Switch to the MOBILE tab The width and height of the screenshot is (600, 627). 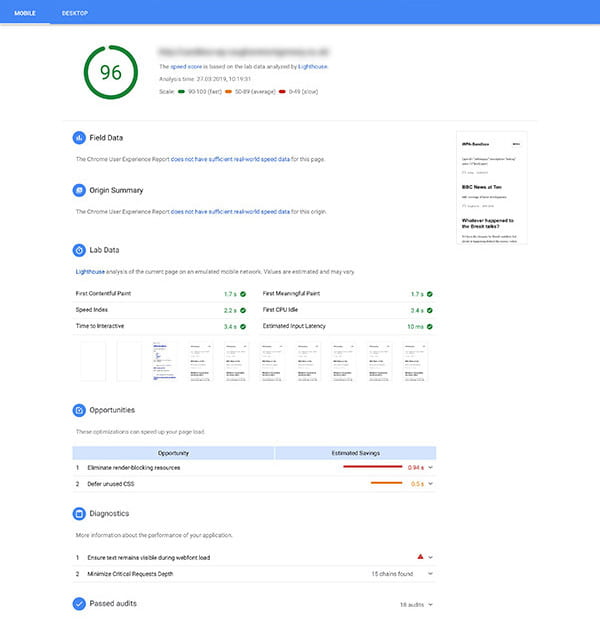pos(25,13)
